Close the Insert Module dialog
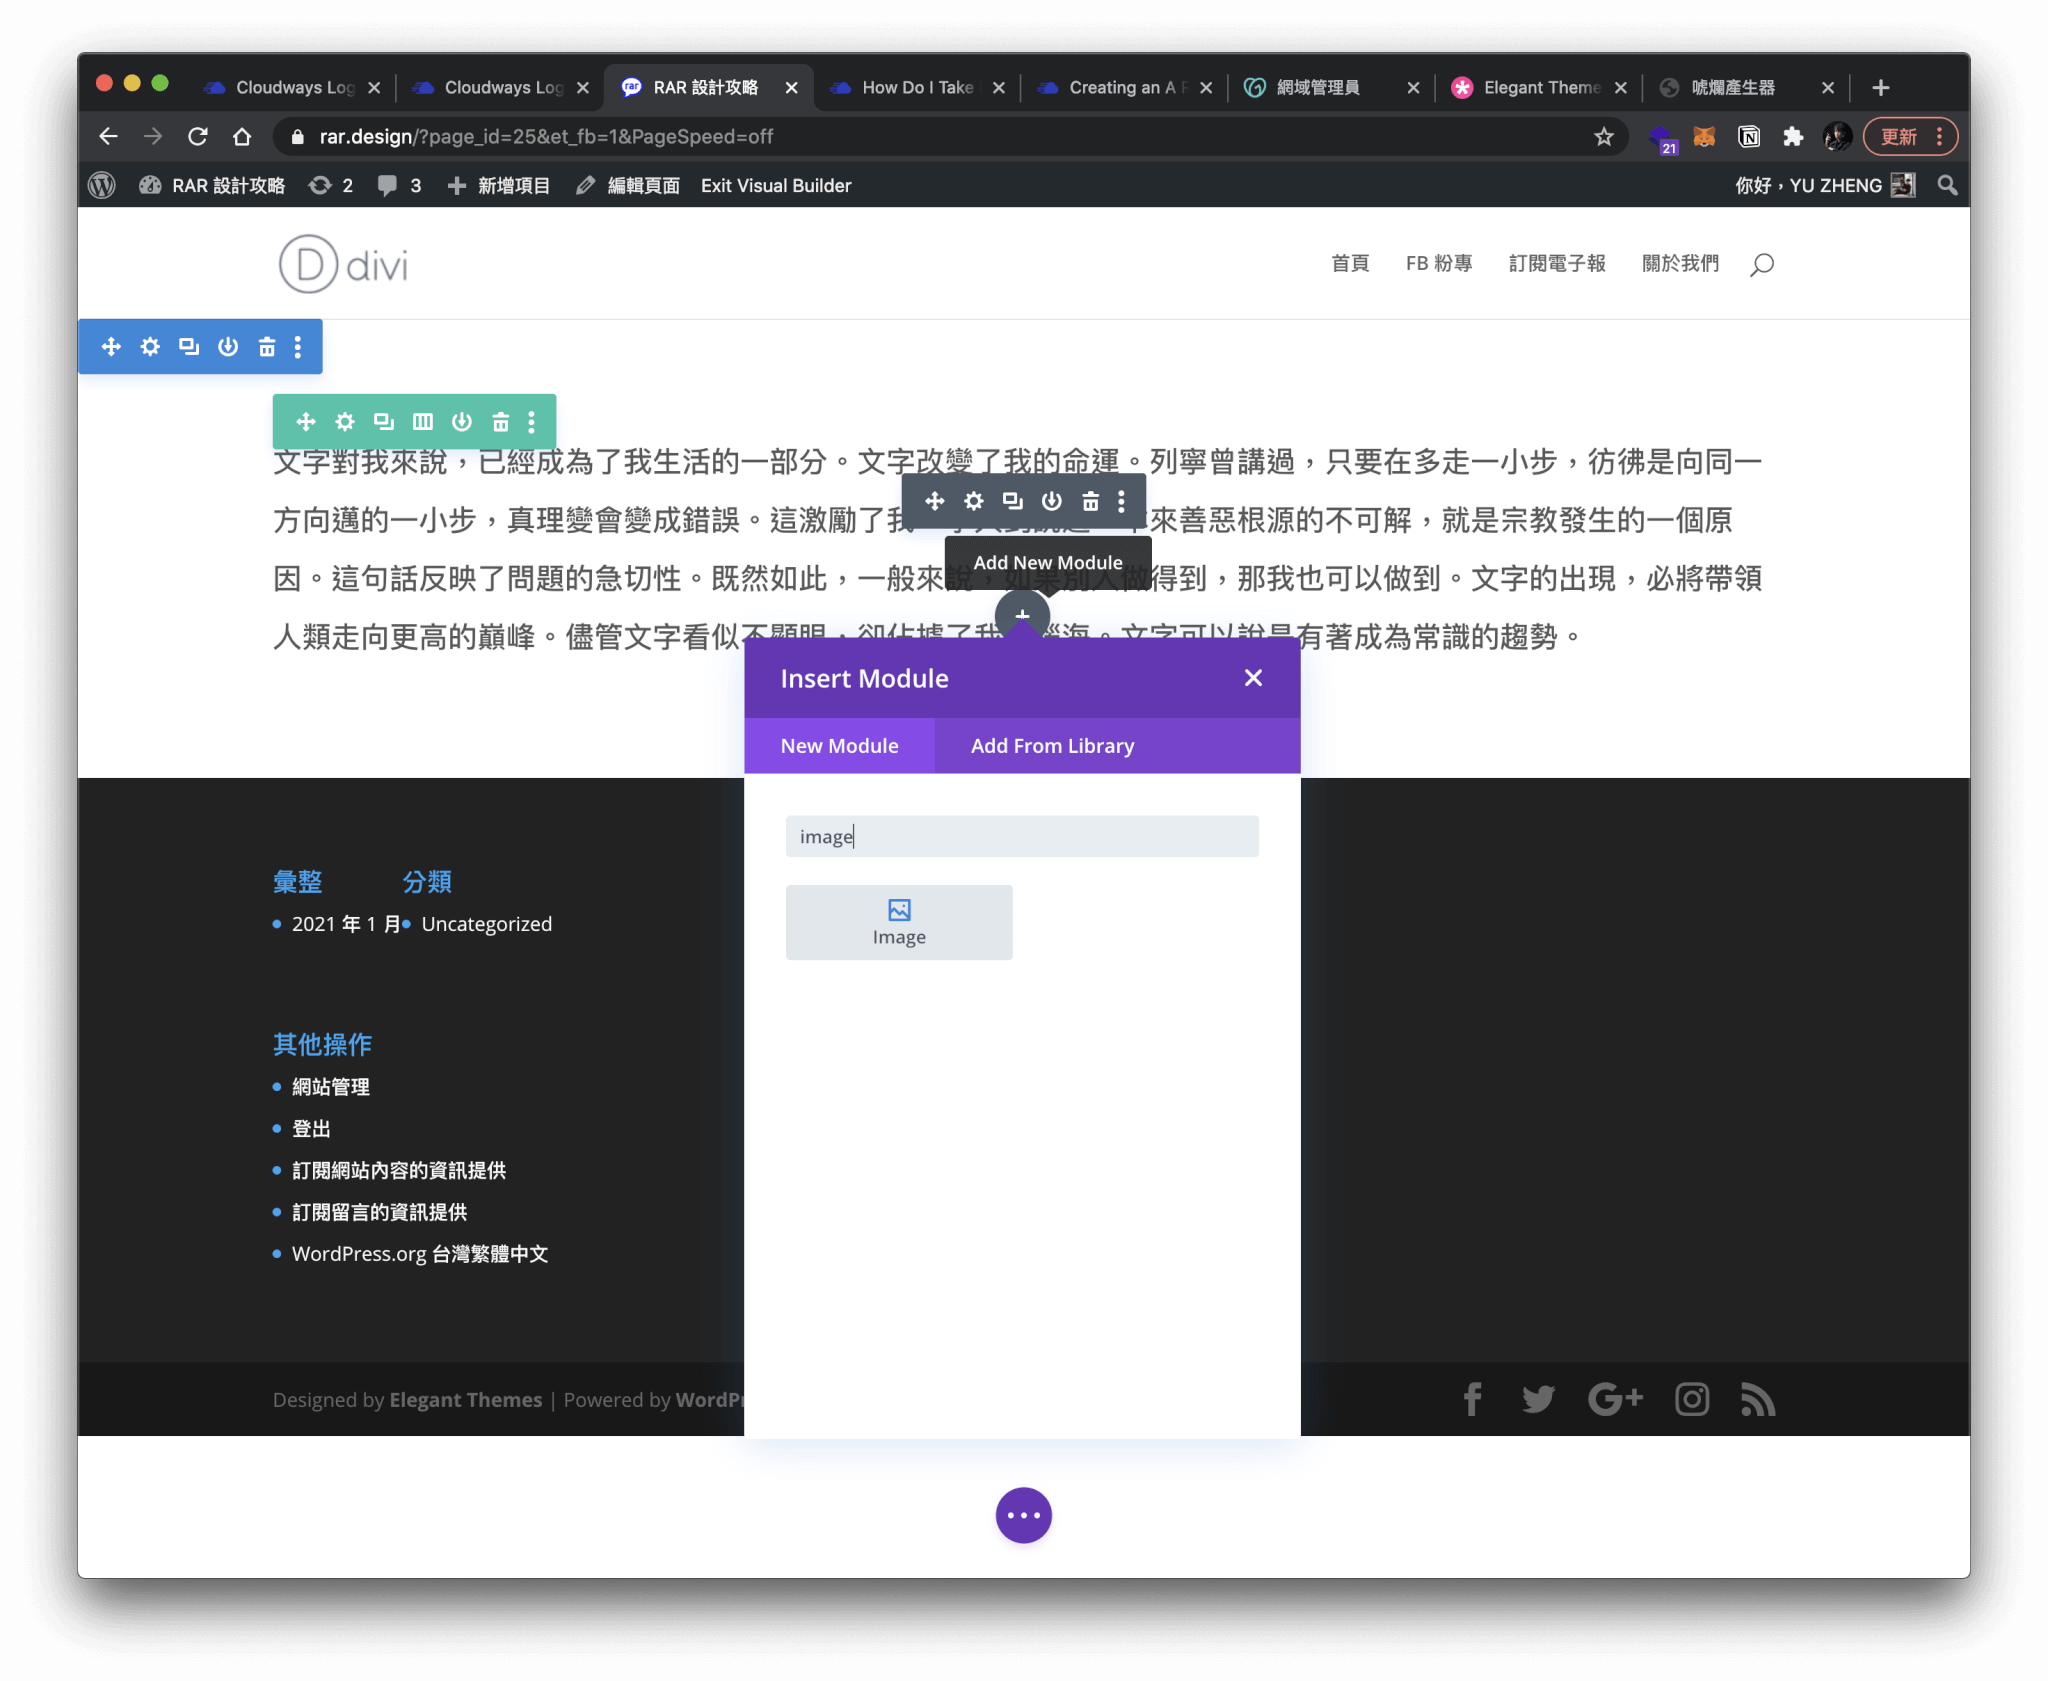The width and height of the screenshot is (2048, 1681). pos(1253,677)
